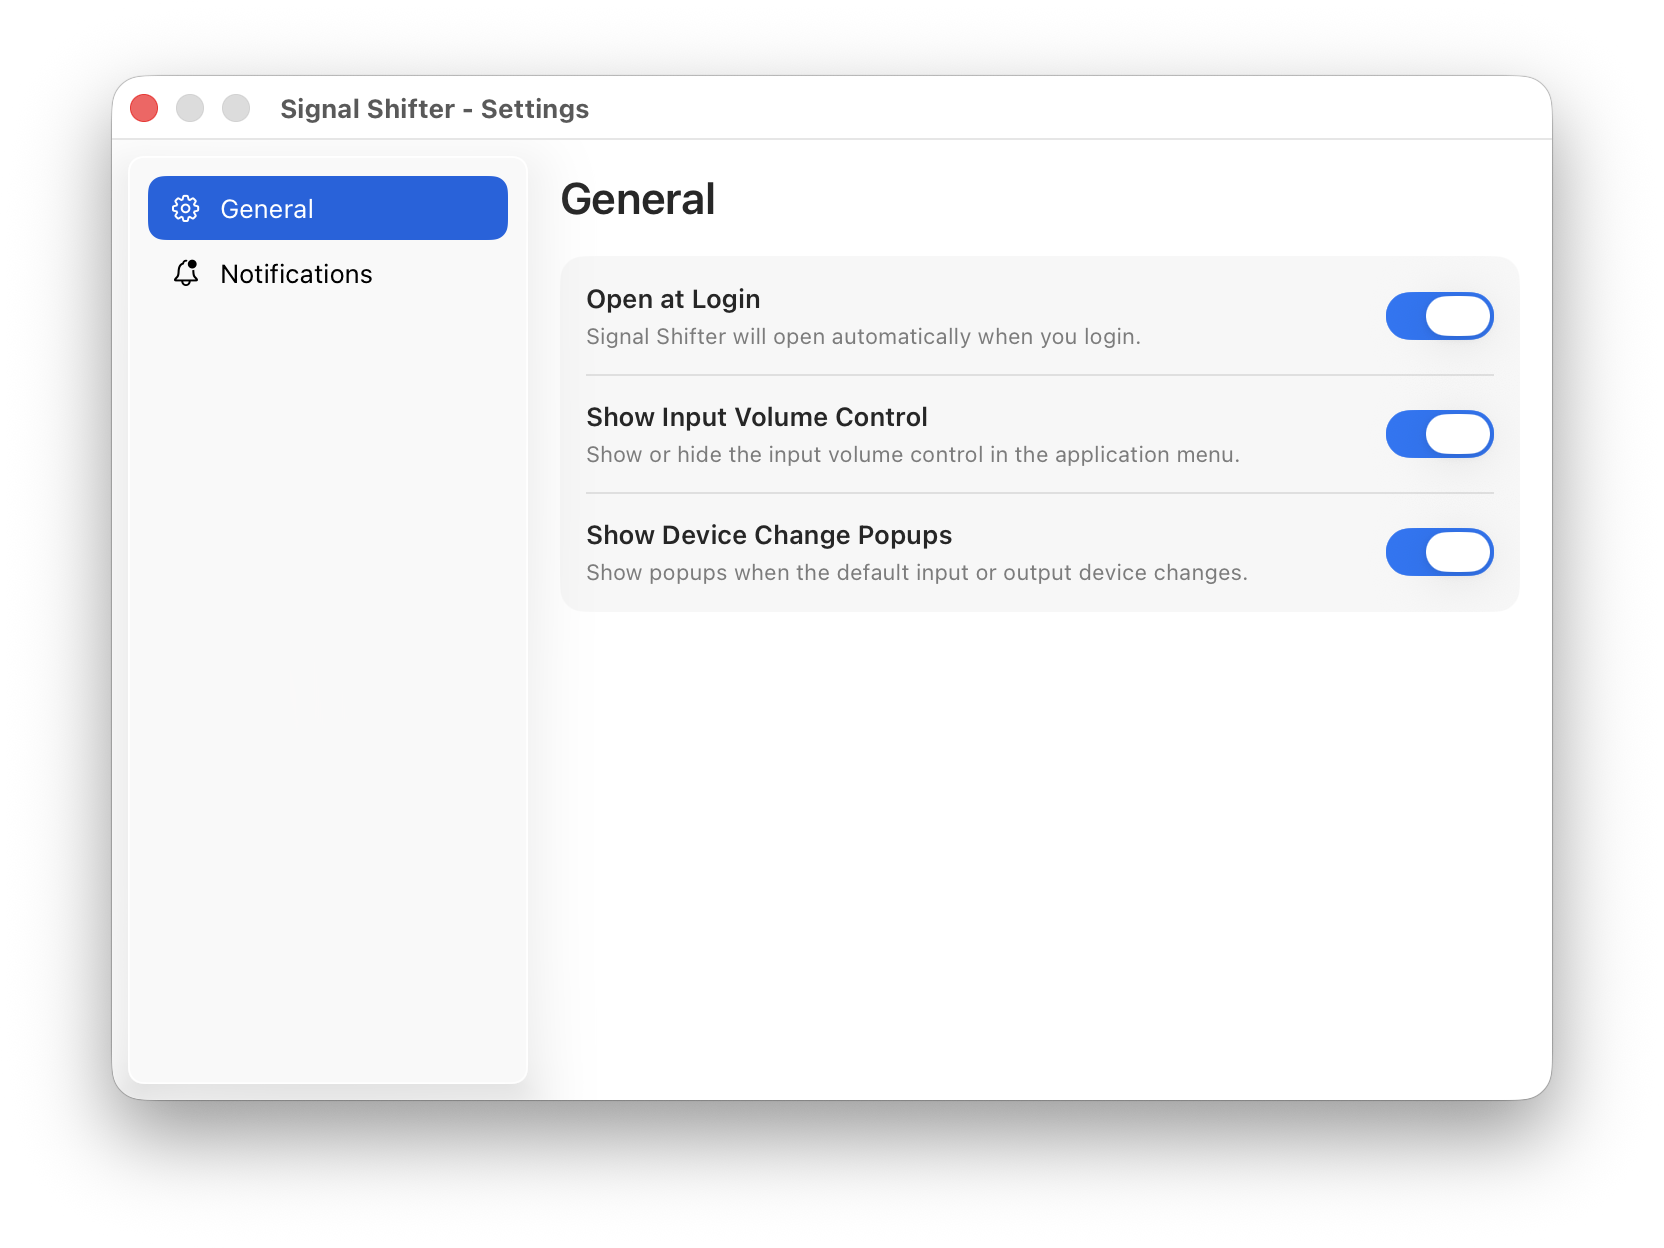This screenshot has width=1664, height=1248.
Task: Turn off Show Input Volume Control
Action: [1439, 434]
